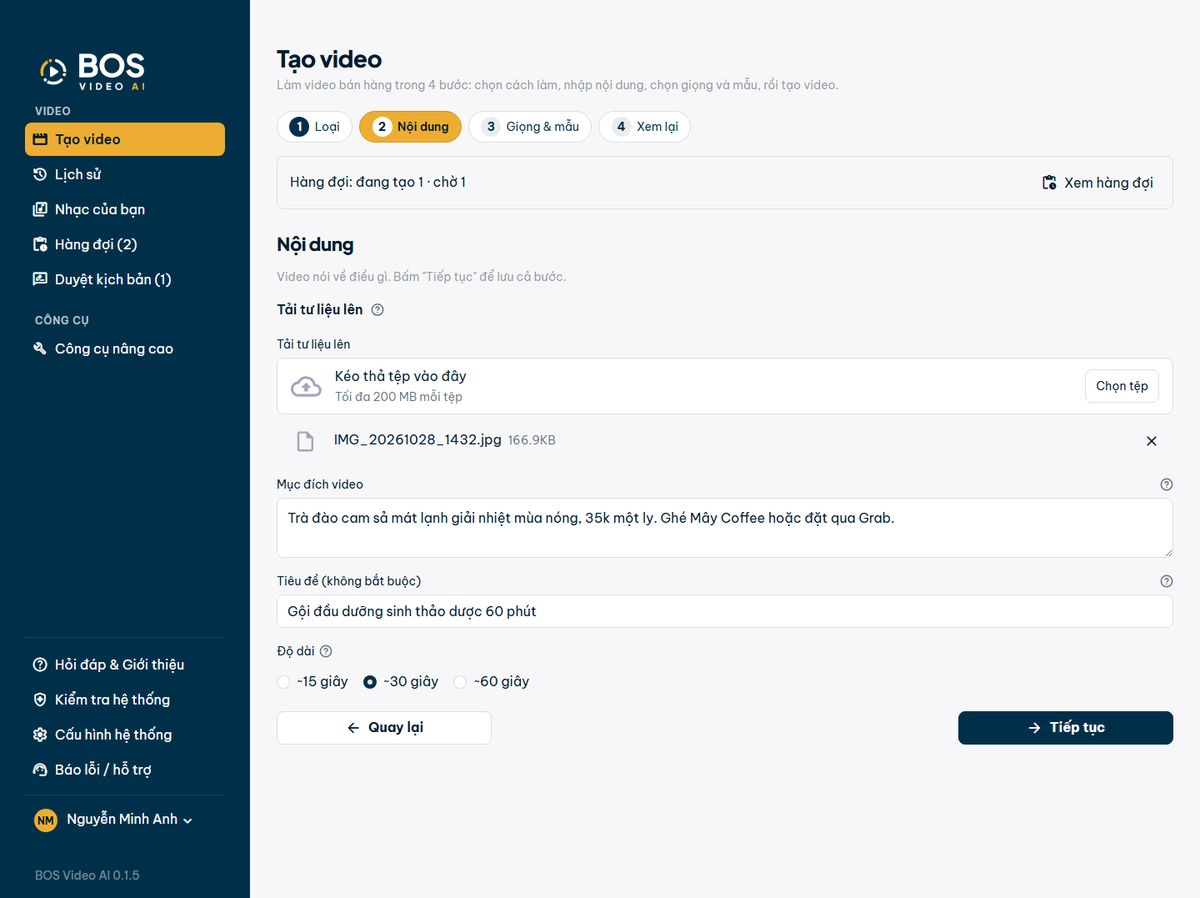Click the Tiêu đề input field

(725, 611)
